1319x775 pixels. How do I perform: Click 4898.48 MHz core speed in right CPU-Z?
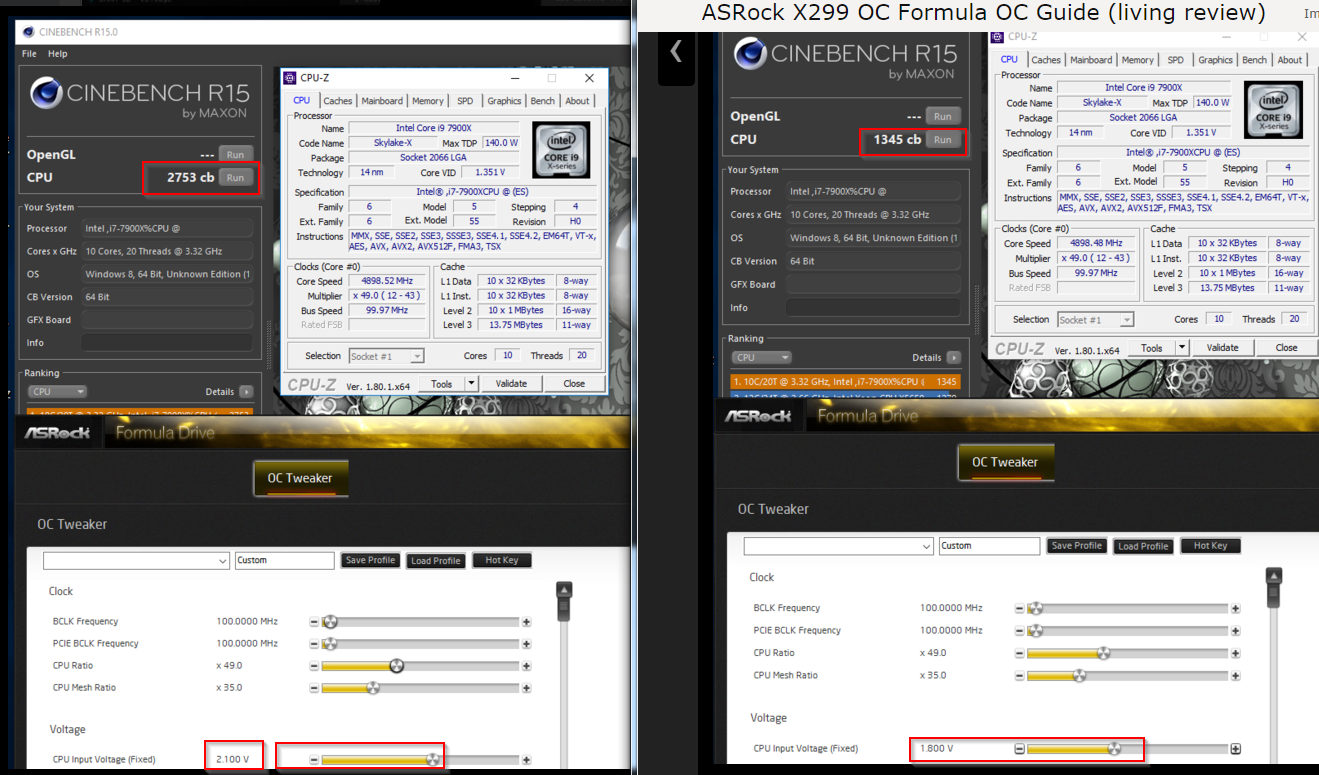pos(1098,243)
